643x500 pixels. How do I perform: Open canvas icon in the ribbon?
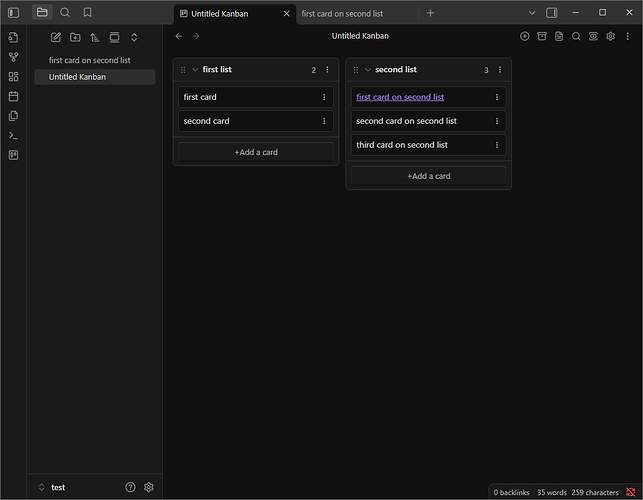pos(14,77)
